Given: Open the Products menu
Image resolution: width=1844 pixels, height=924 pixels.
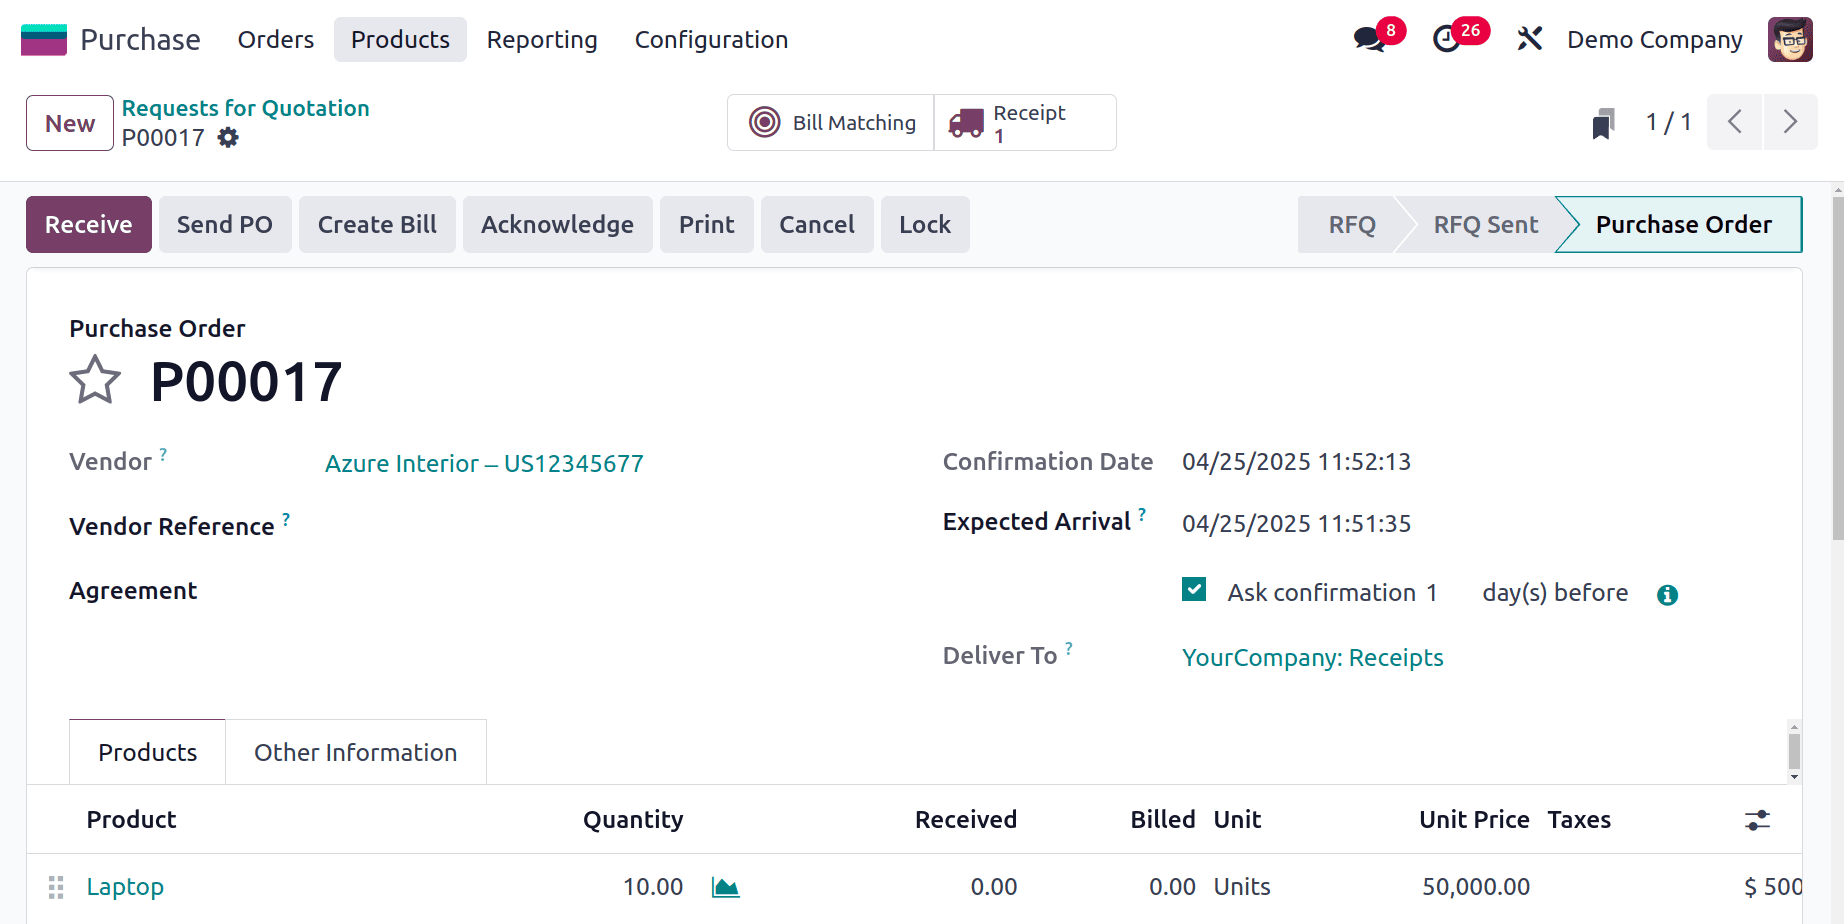Looking at the screenshot, I should click(x=400, y=40).
